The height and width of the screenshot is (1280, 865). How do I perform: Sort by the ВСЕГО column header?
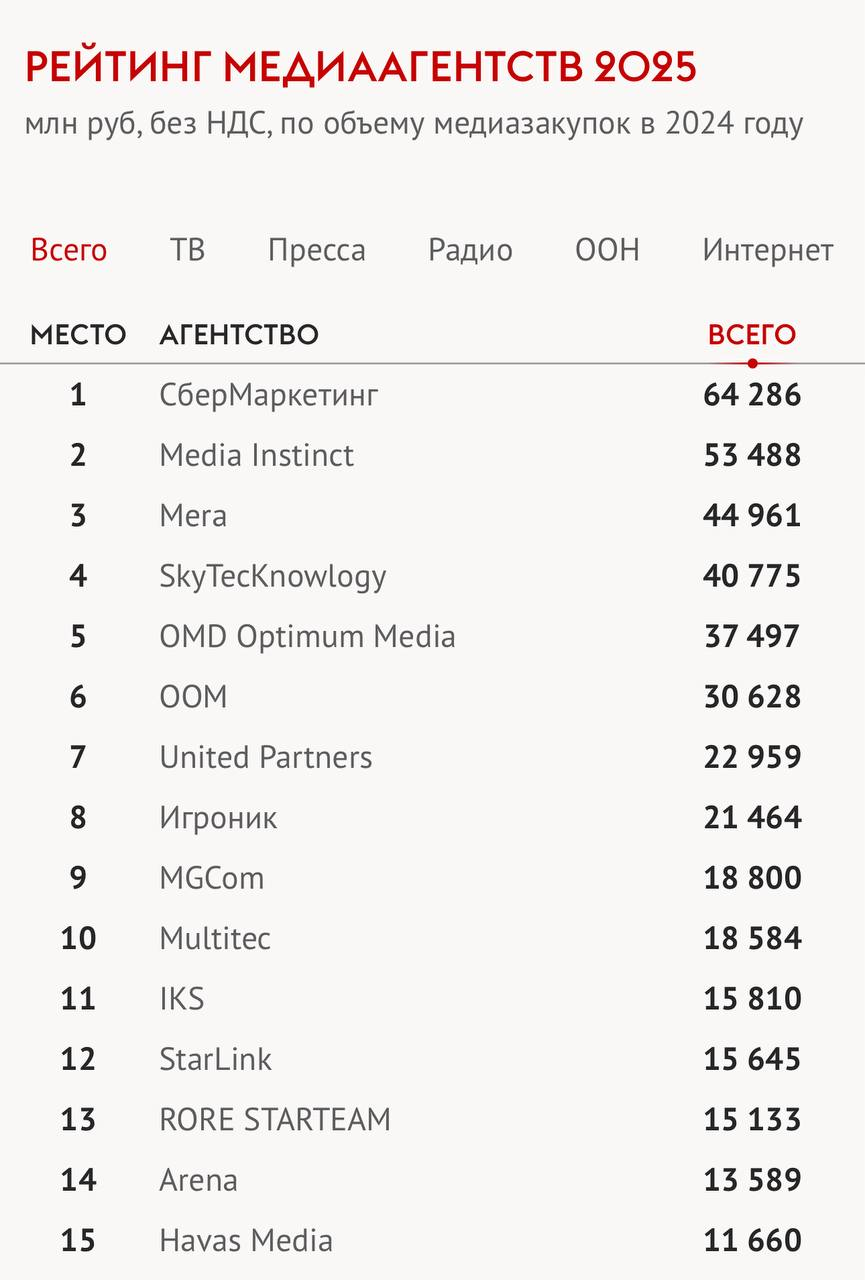click(x=752, y=335)
